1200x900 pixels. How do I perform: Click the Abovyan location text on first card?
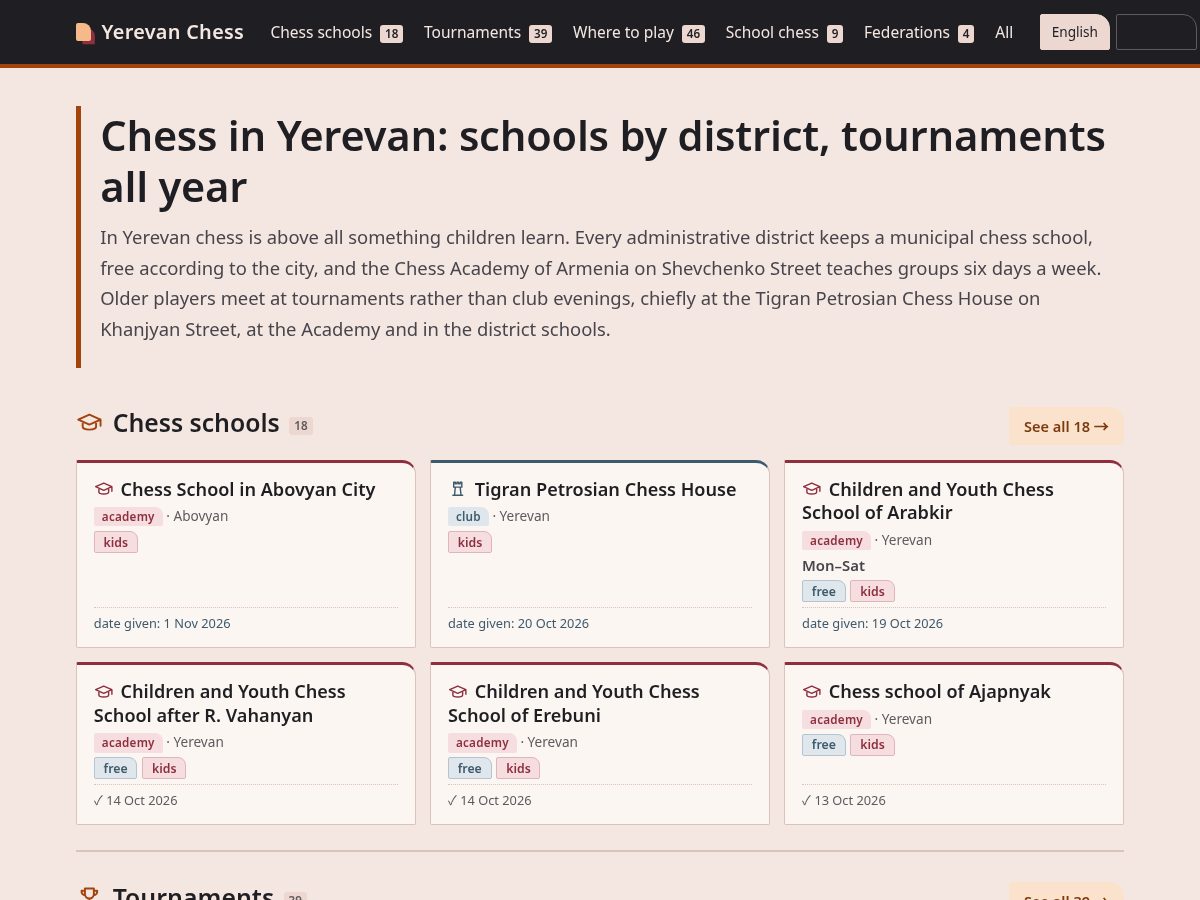(200, 516)
